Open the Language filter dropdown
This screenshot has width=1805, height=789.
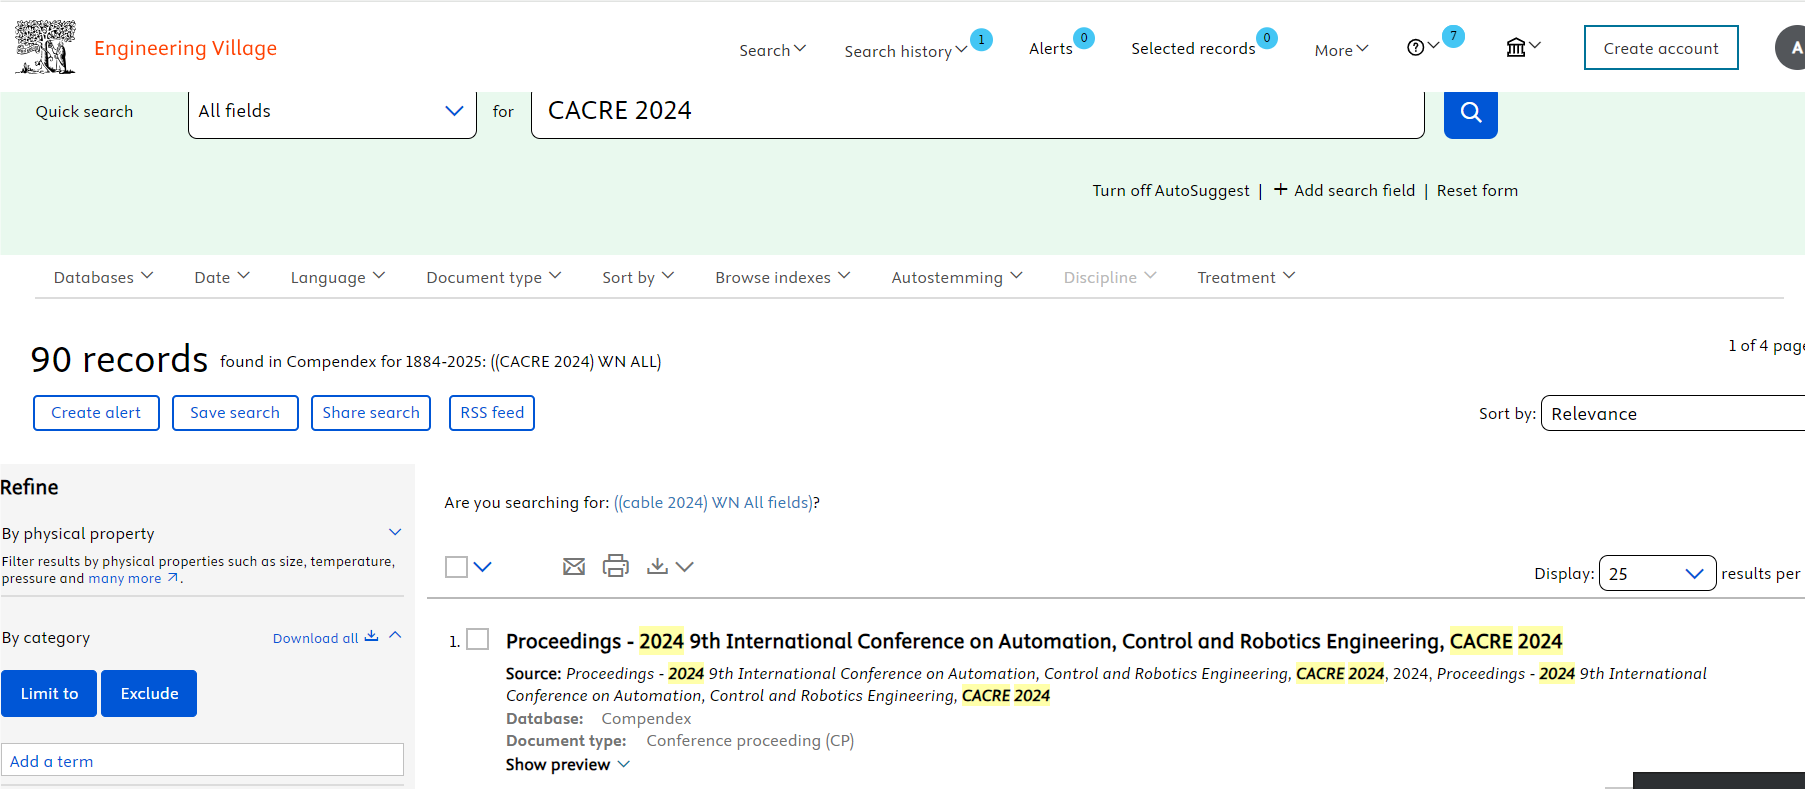(338, 277)
